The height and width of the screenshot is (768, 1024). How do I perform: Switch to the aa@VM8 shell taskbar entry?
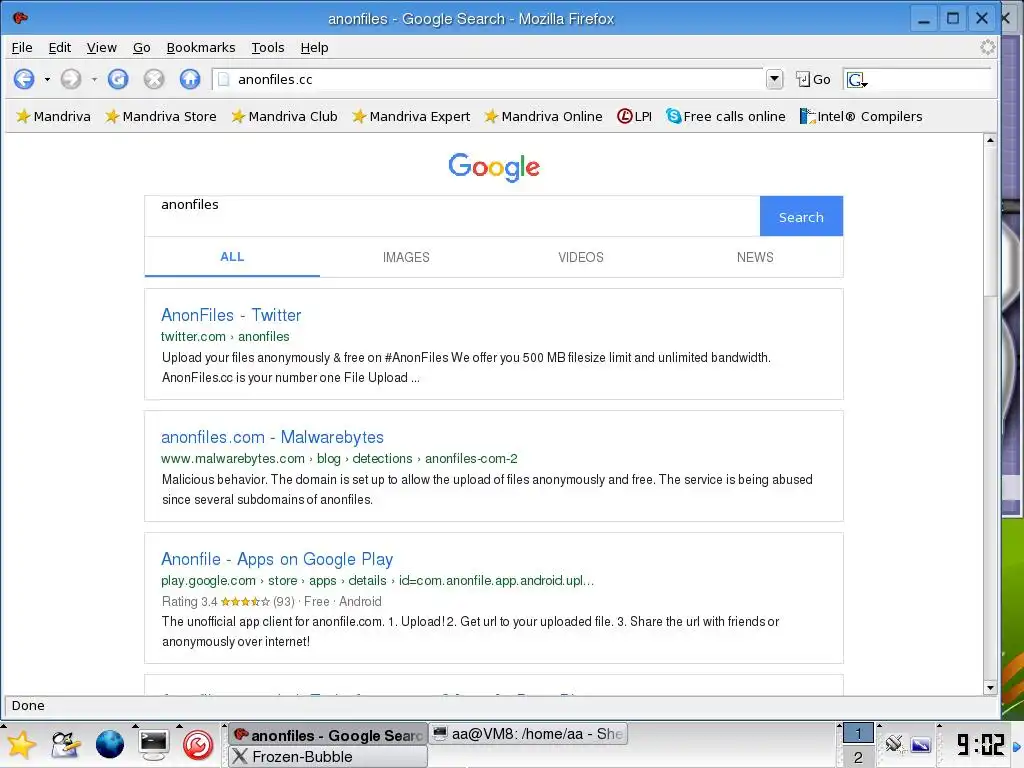(x=528, y=734)
